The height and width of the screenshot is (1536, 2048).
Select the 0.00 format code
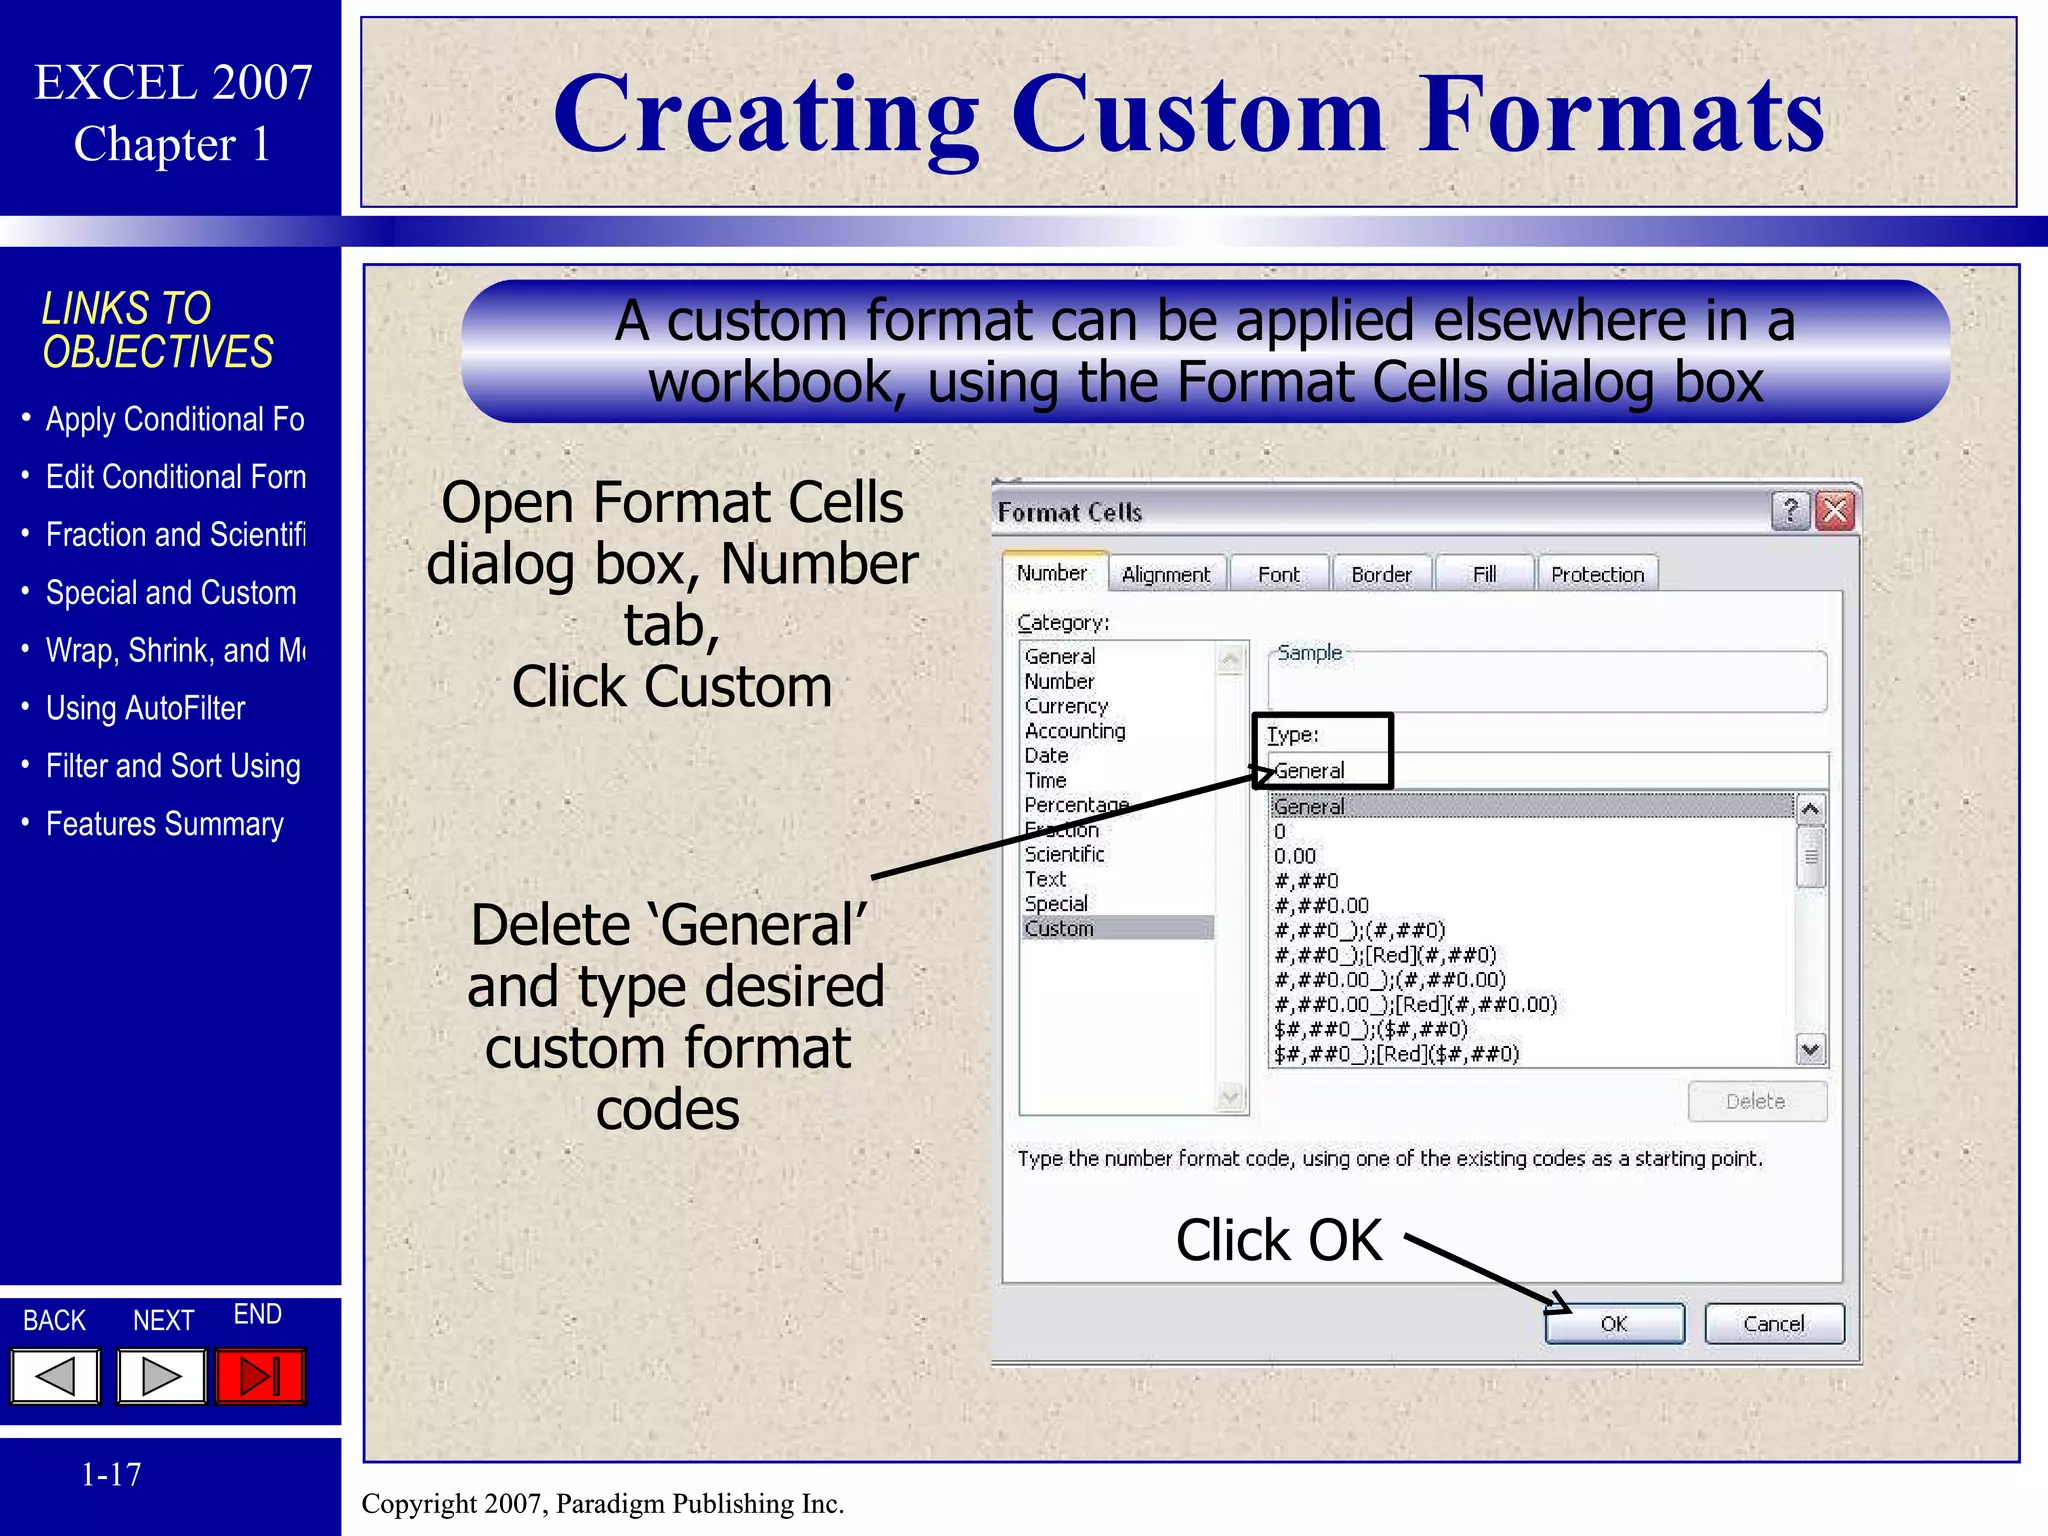coord(1295,856)
